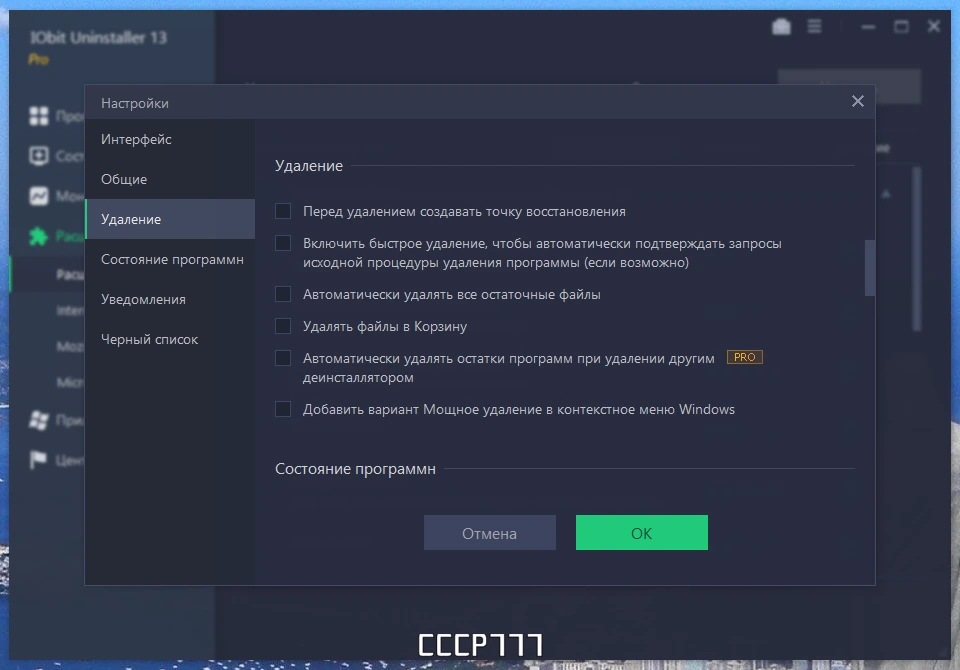Enable creating restore point before uninstall
The width and height of the screenshot is (960, 670).
click(283, 211)
